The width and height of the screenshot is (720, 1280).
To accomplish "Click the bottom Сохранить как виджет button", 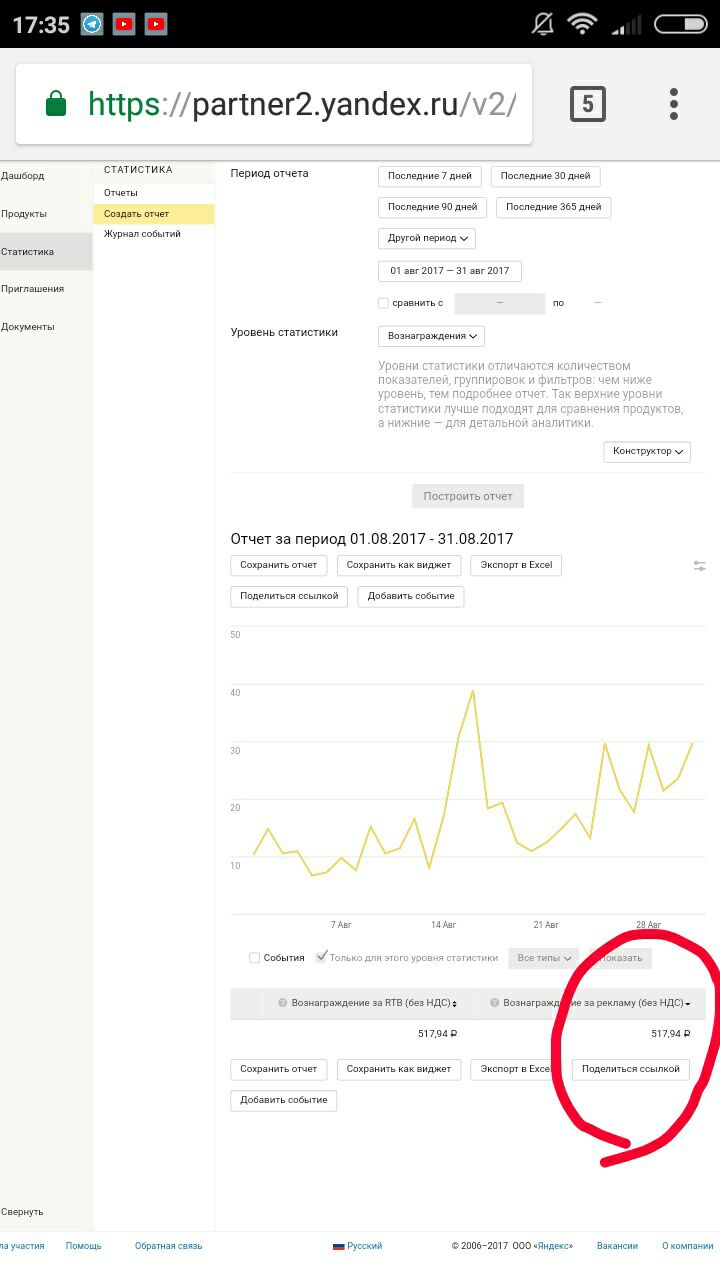I will pos(399,1069).
